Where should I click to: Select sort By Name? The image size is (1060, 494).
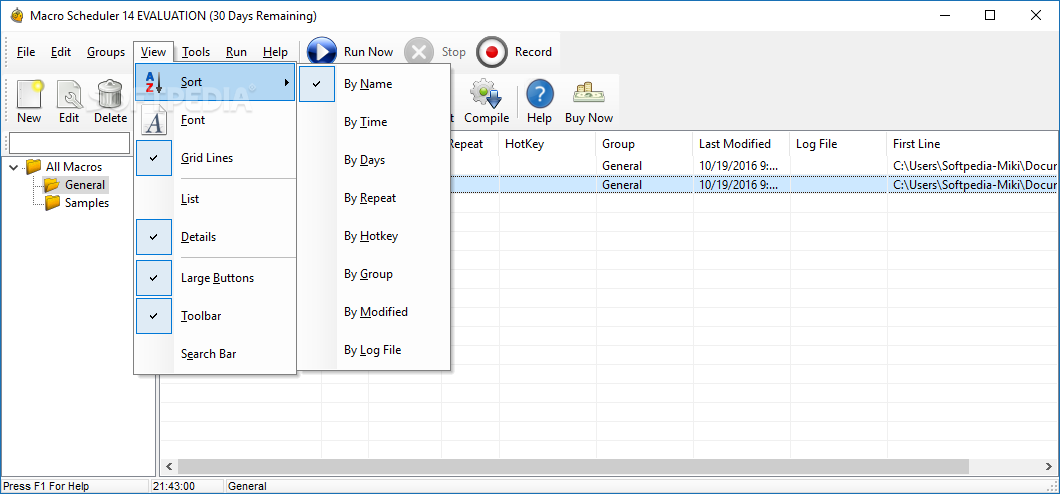coord(374,84)
